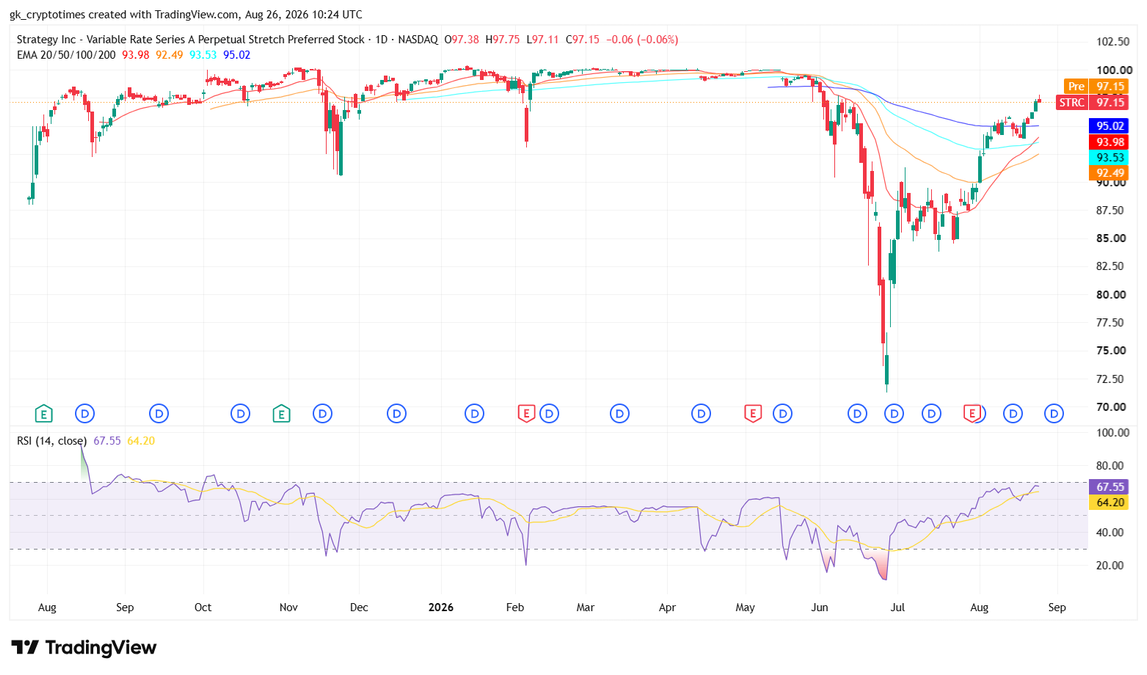This screenshot has height=675, width=1147.
Task: Click the high value H97.75
Action: pos(503,39)
